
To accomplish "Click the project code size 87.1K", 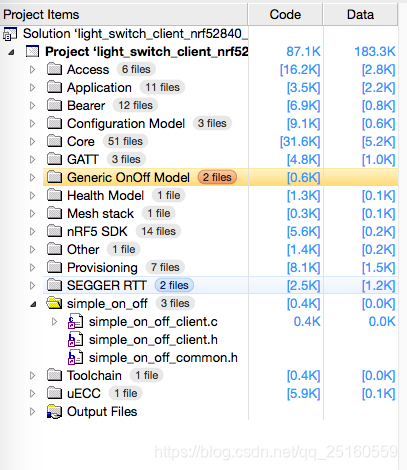I will coord(303,52).
